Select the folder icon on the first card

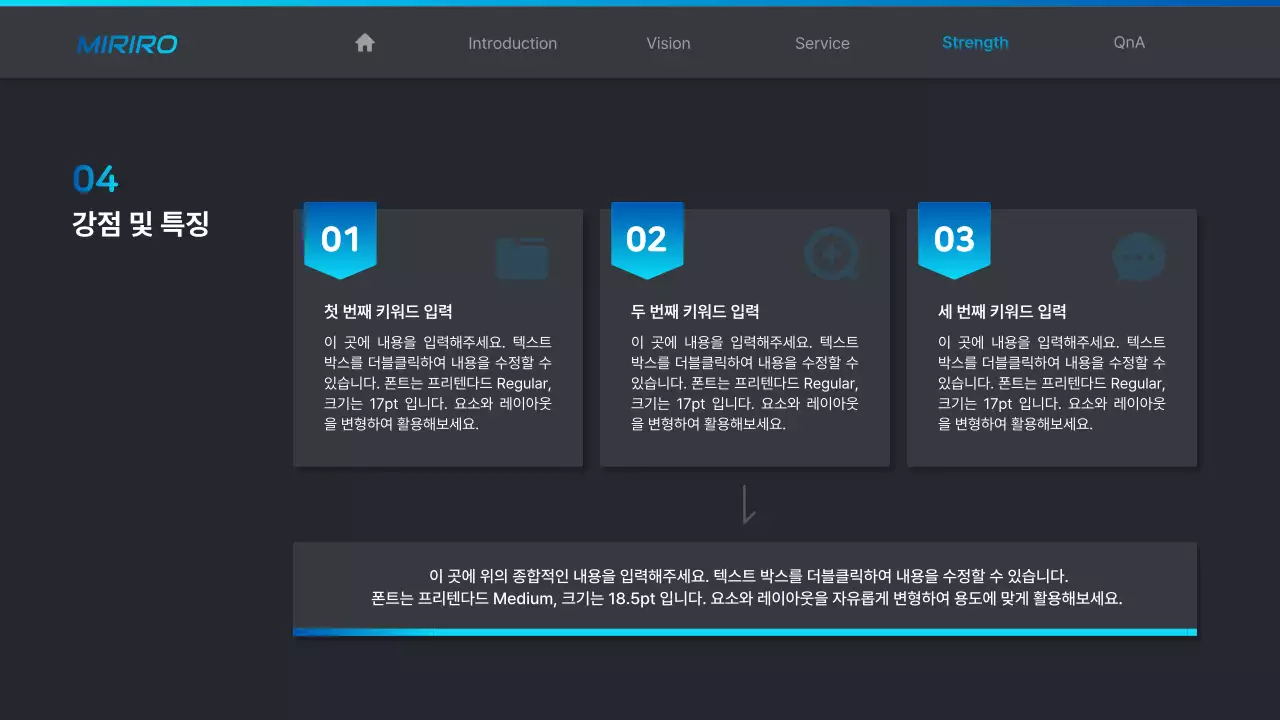[522, 256]
